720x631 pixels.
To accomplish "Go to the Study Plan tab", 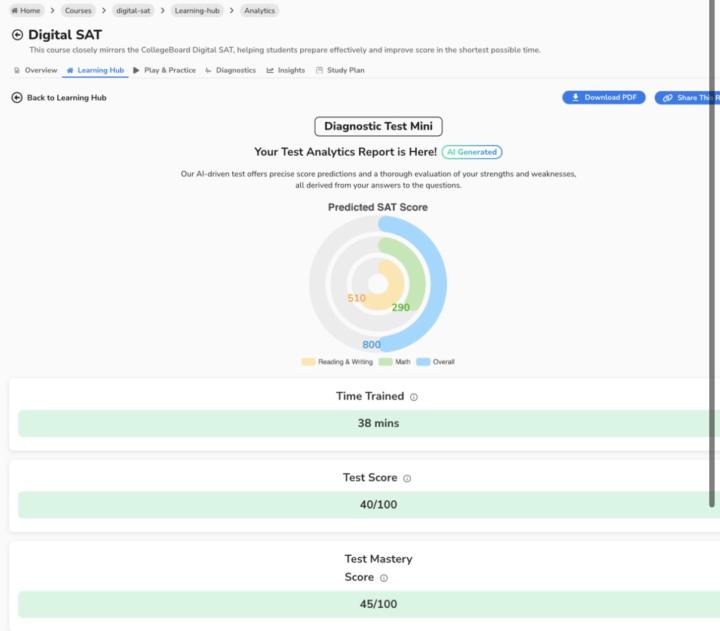I will [340, 70].
